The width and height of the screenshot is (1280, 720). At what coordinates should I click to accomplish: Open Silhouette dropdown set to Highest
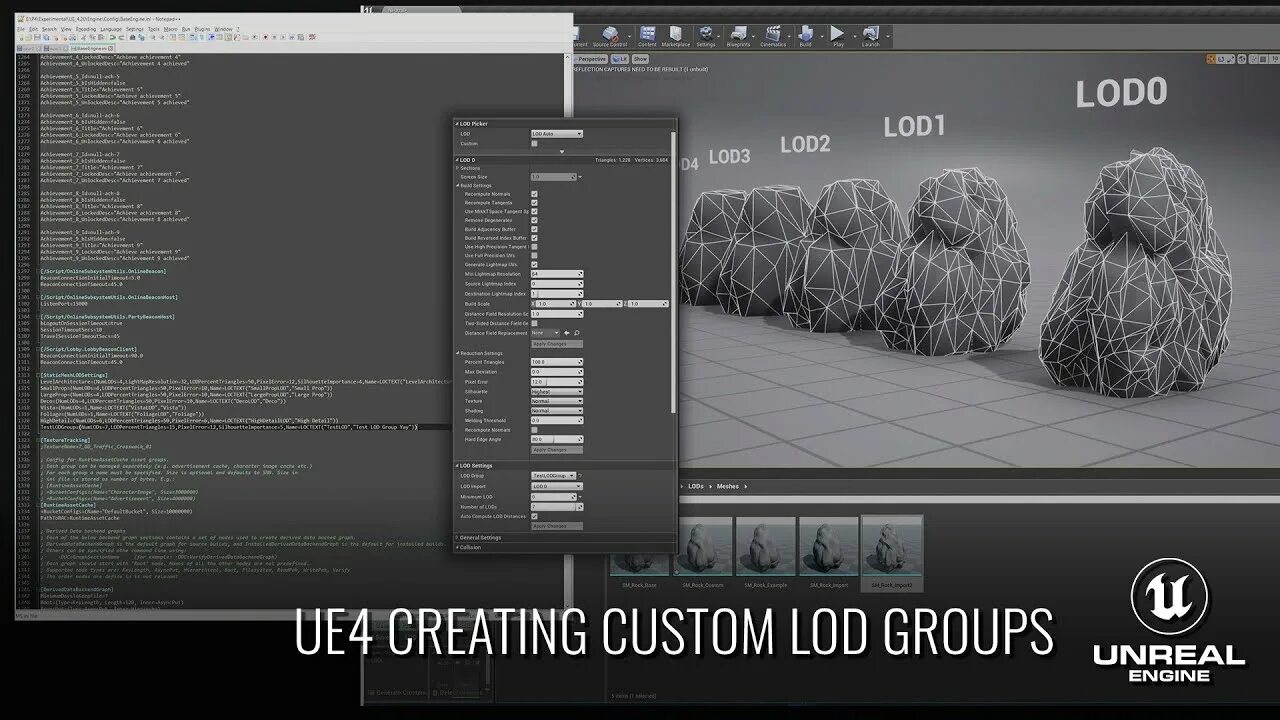(x=556, y=391)
